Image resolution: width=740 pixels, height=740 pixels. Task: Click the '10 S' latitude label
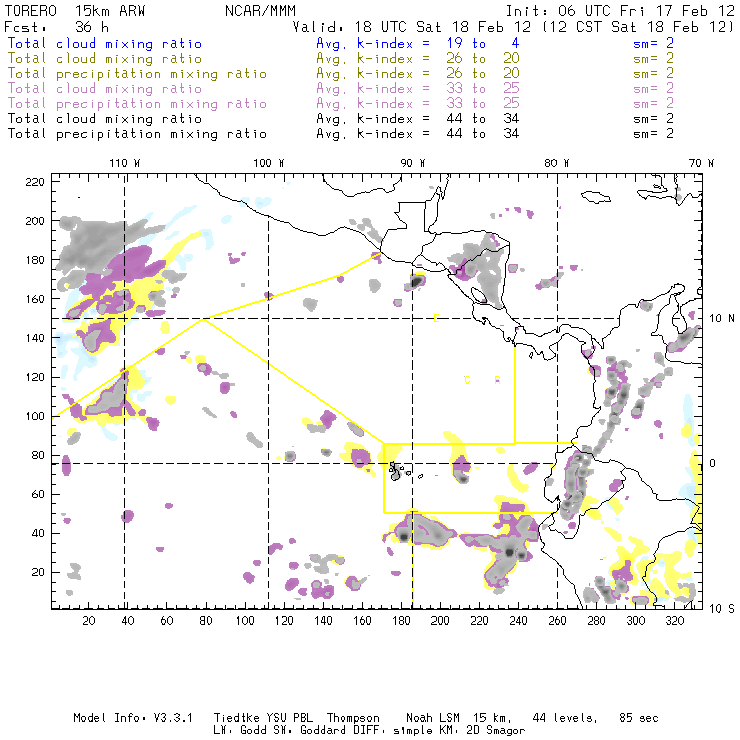[722, 609]
